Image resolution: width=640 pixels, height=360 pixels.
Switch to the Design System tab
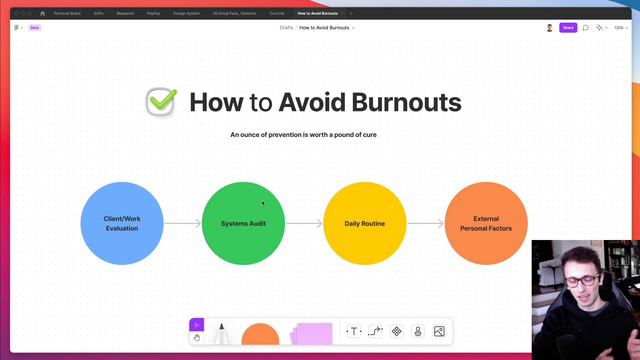pos(186,13)
